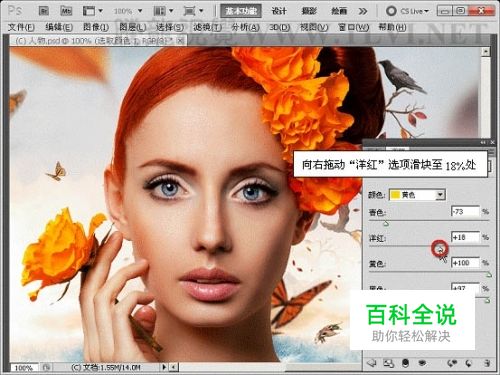Click the 洋红 value field showing +18
This screenshot has height=375, width=500.
(465, 237)
